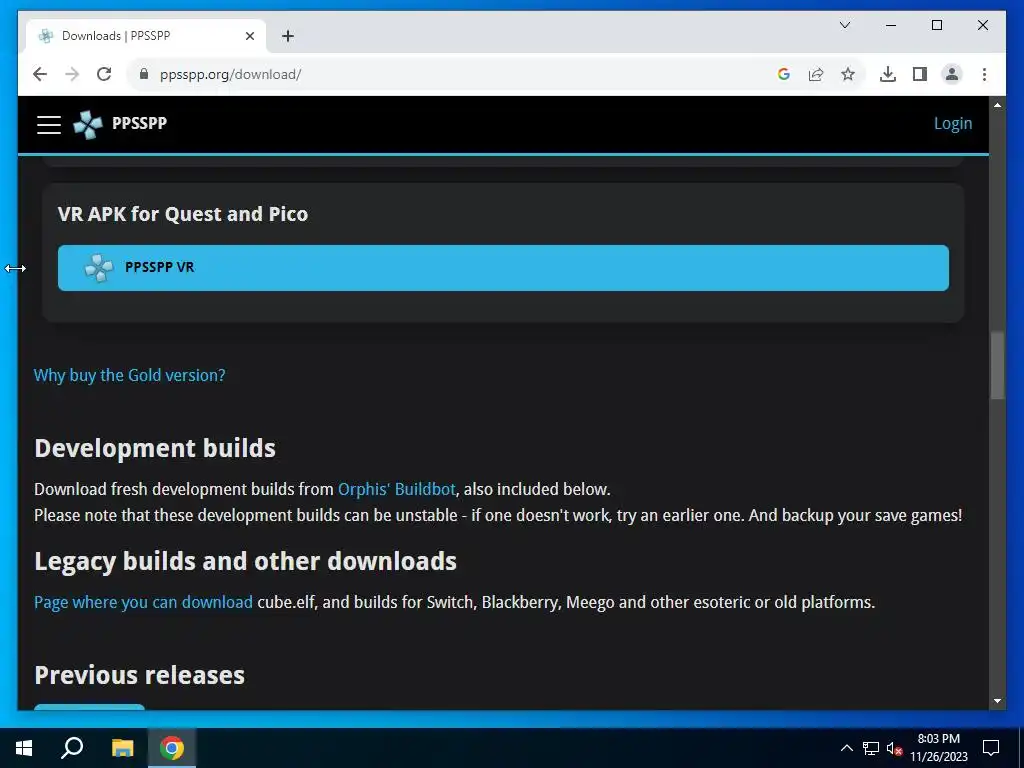Select the Downloads | PPSSPP tab
The image size is (1024, 768).
pyautogui.click(x=146, y=36)
